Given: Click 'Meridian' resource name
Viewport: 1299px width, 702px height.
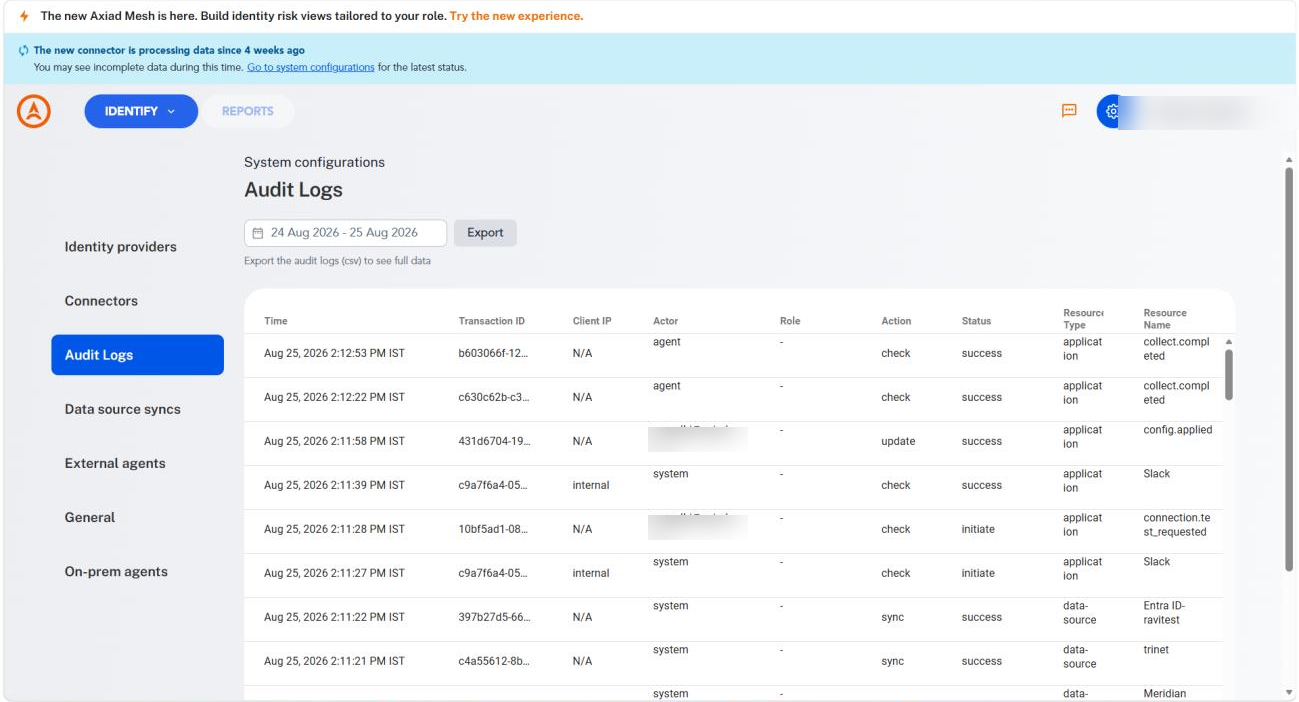Looking at the screenshot, I should (x=1165, y=694).
